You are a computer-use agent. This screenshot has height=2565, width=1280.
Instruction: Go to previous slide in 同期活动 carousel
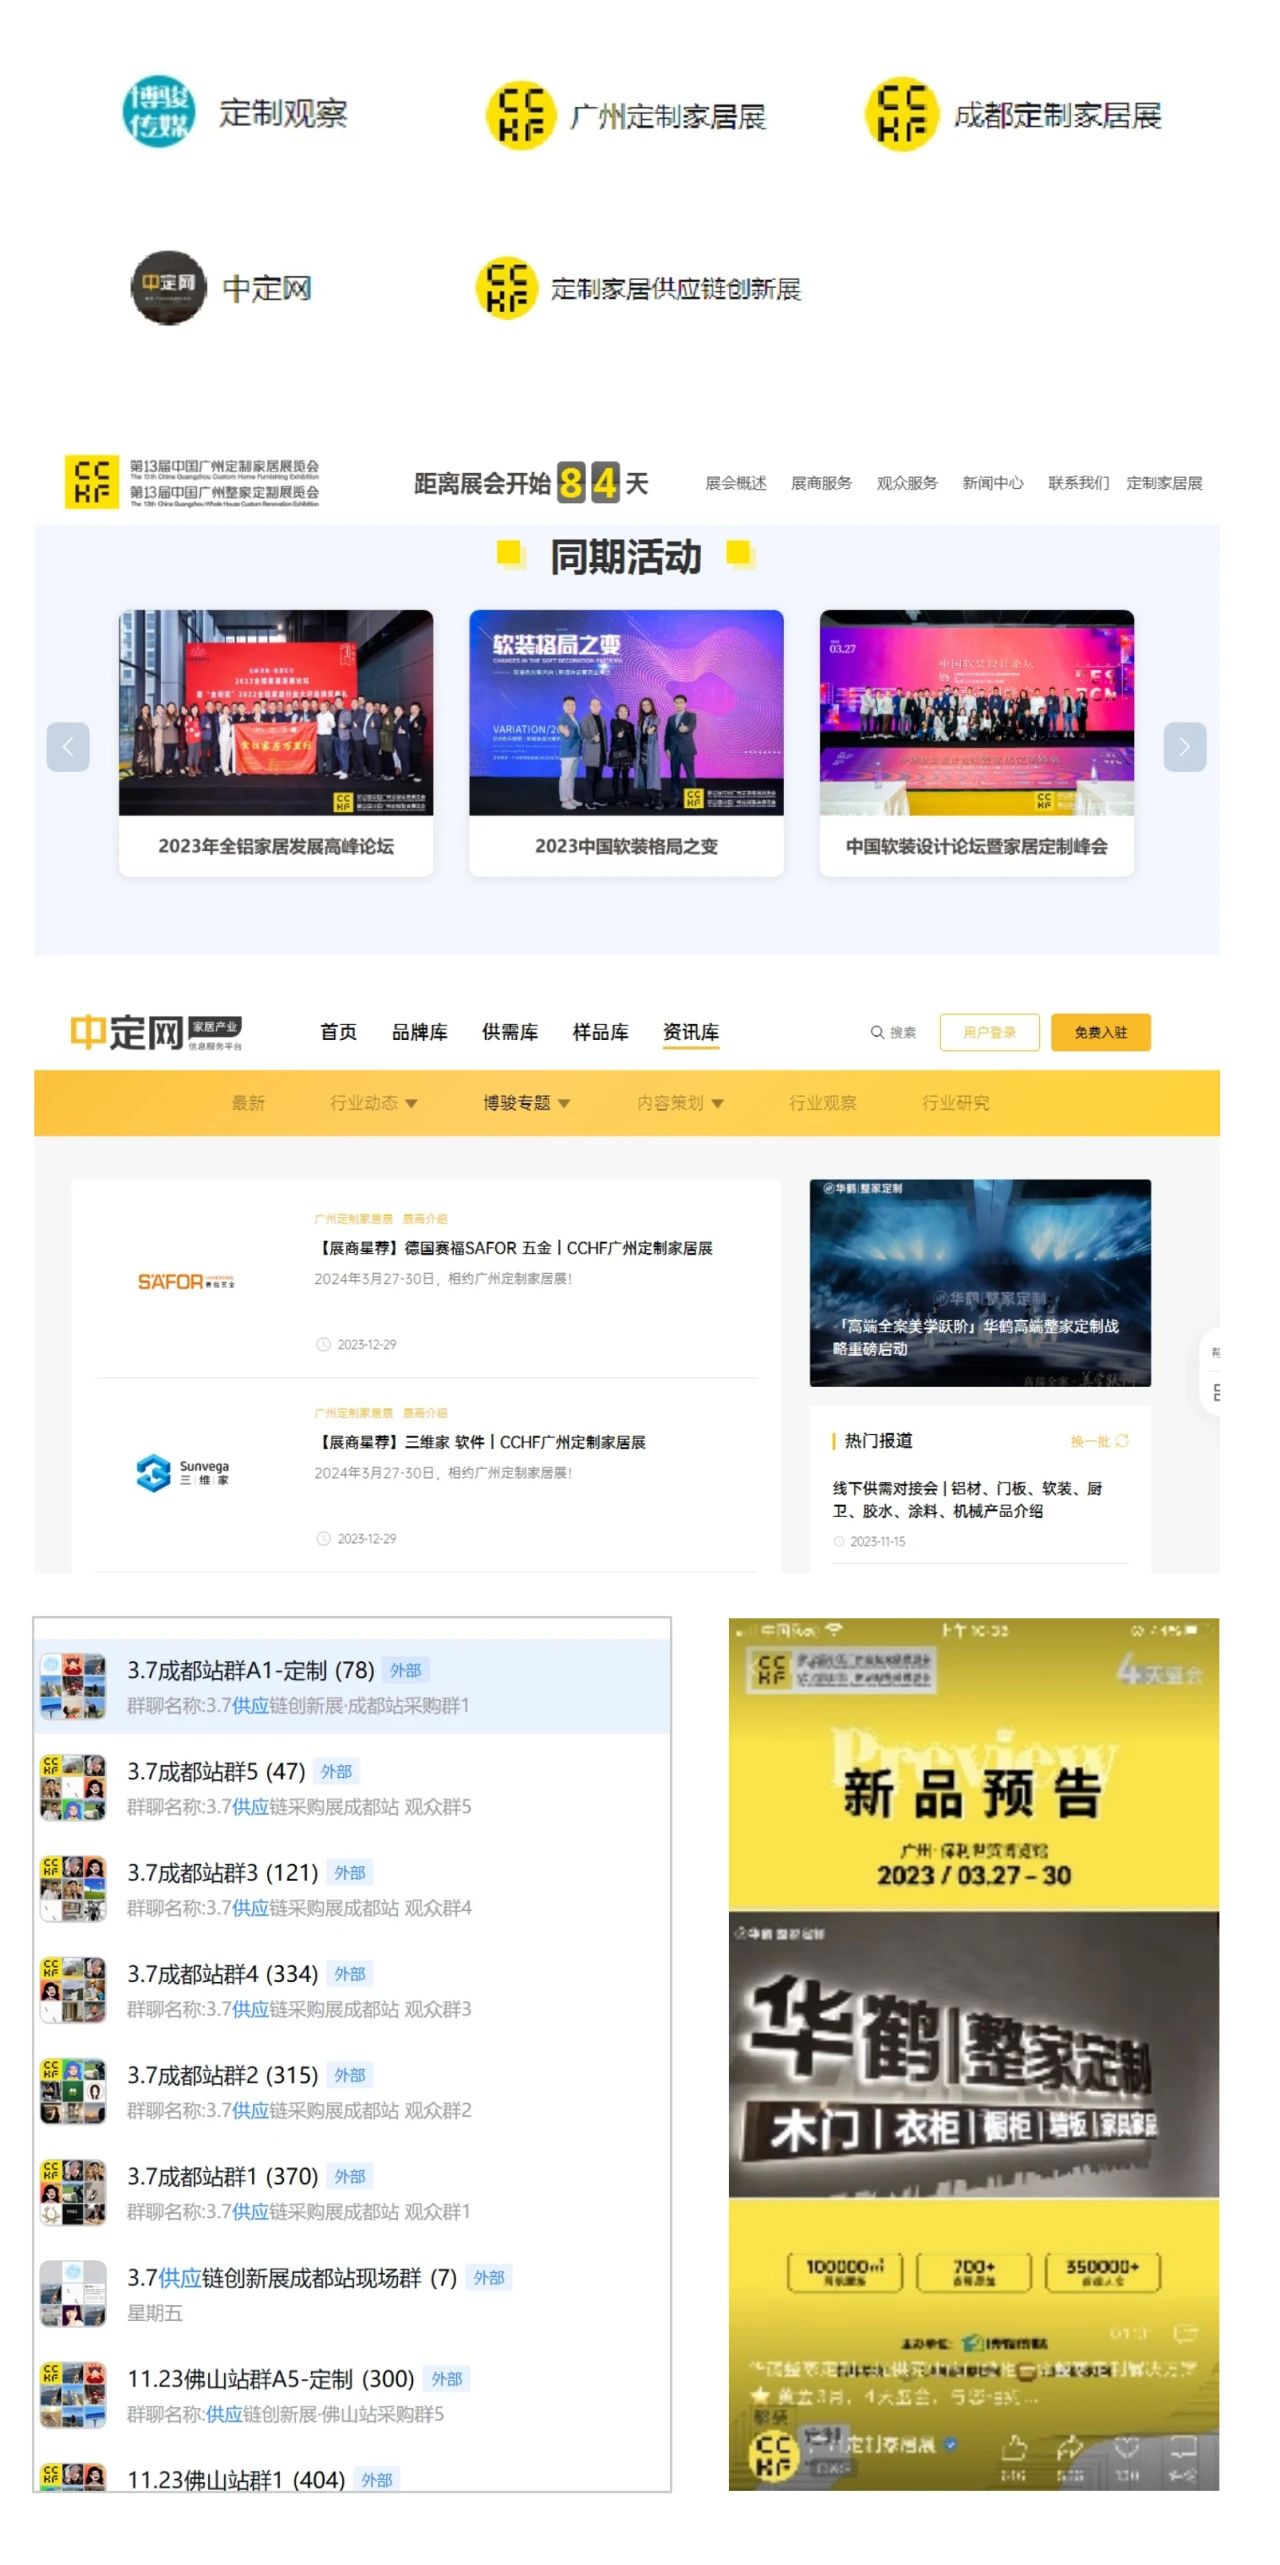coord(68,746)
